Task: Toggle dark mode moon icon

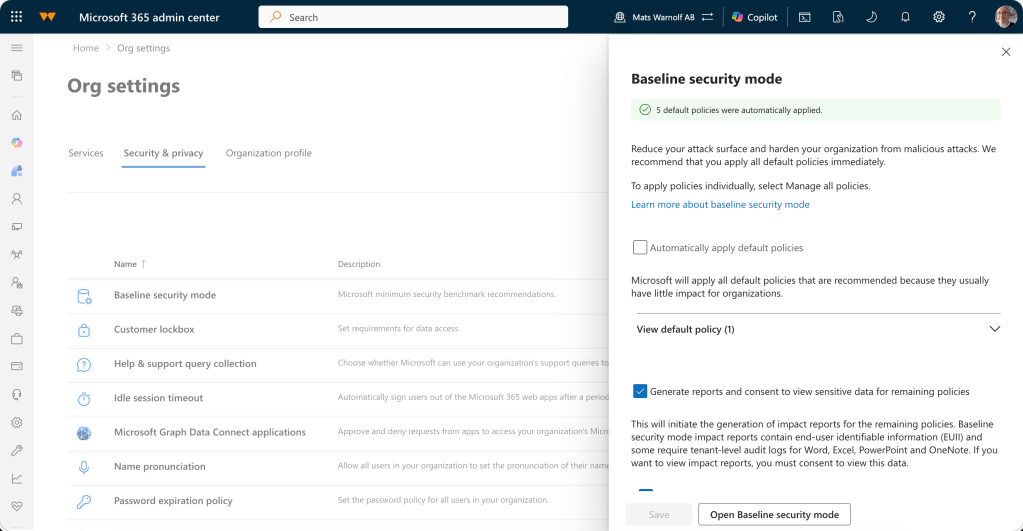Action: tap(871, 17)
